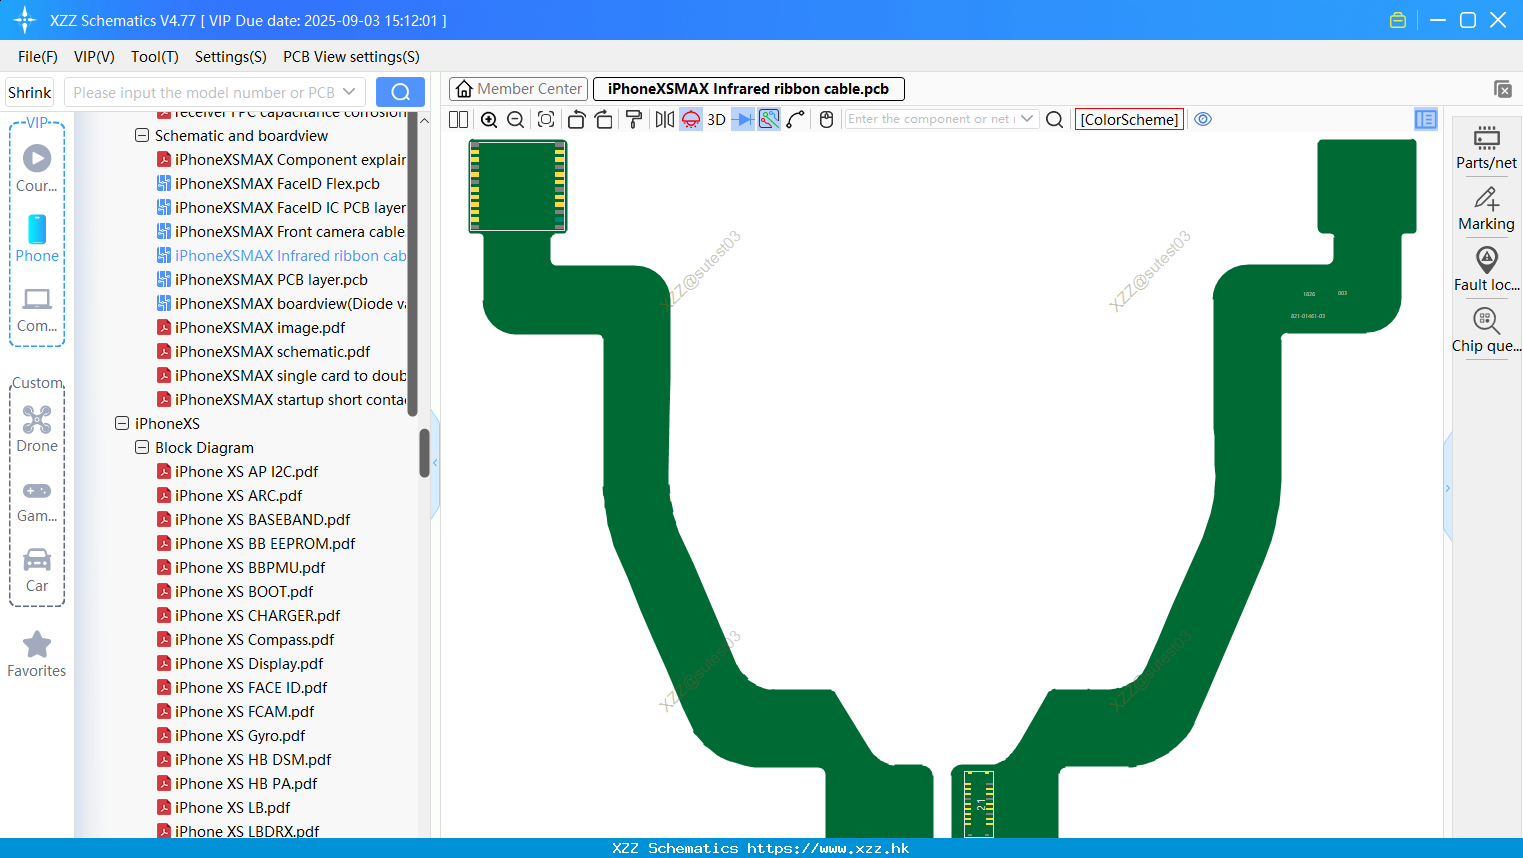Rotate the board clockwise
The image size is (1523, 858).
[603, 119]
